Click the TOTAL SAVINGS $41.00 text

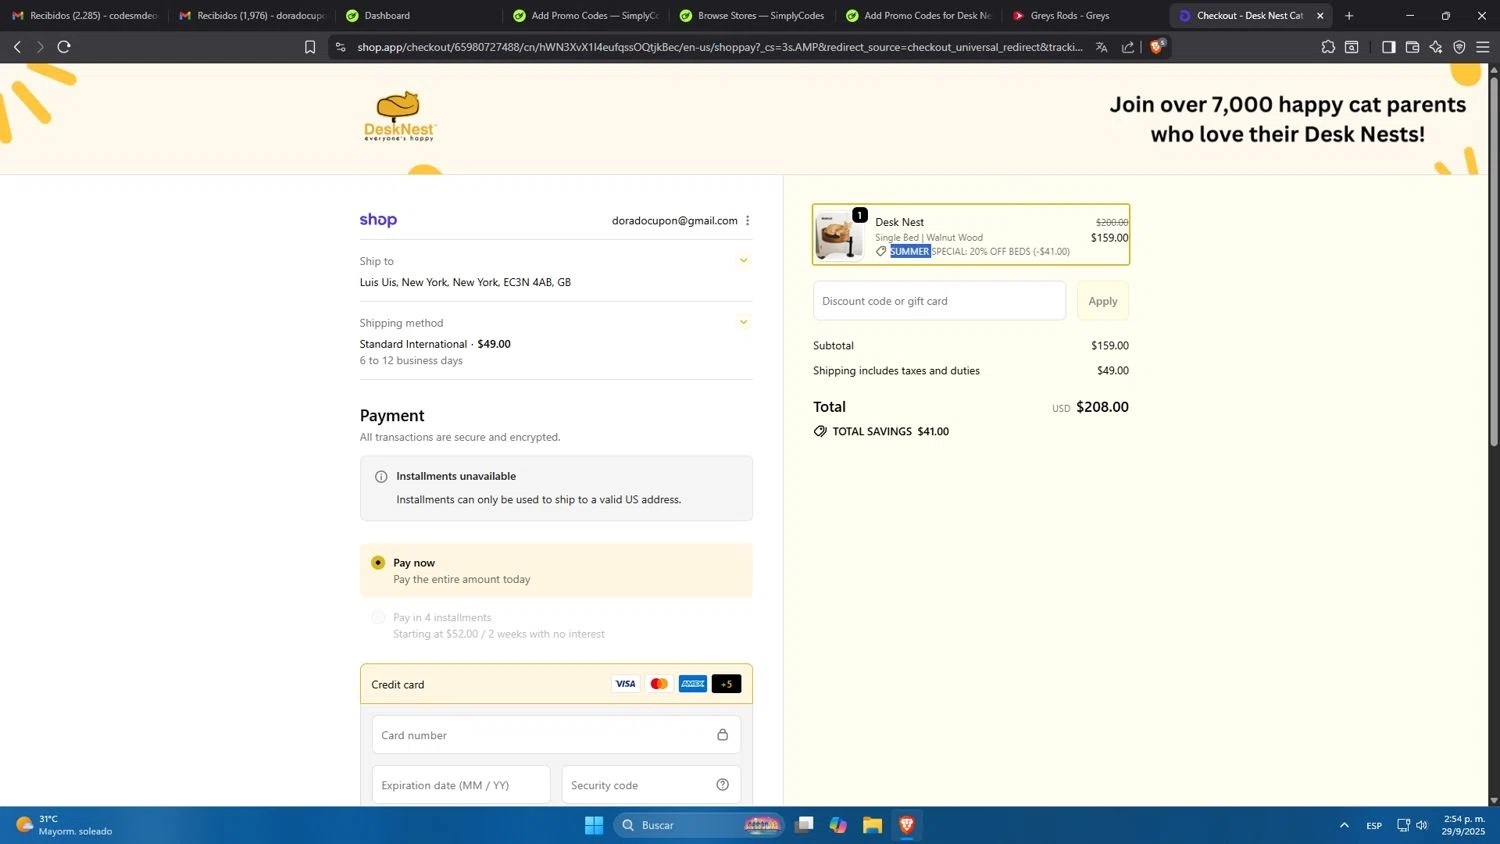[x=890, y=432]
